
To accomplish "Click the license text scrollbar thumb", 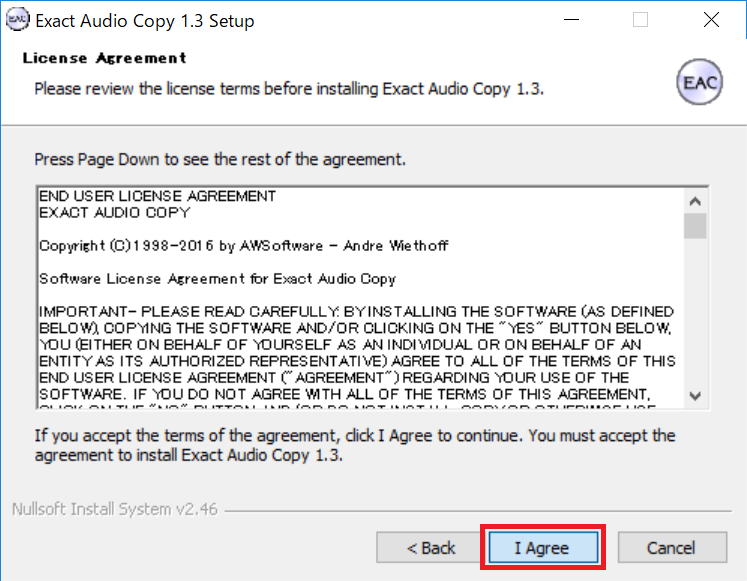I will (695, 226).
